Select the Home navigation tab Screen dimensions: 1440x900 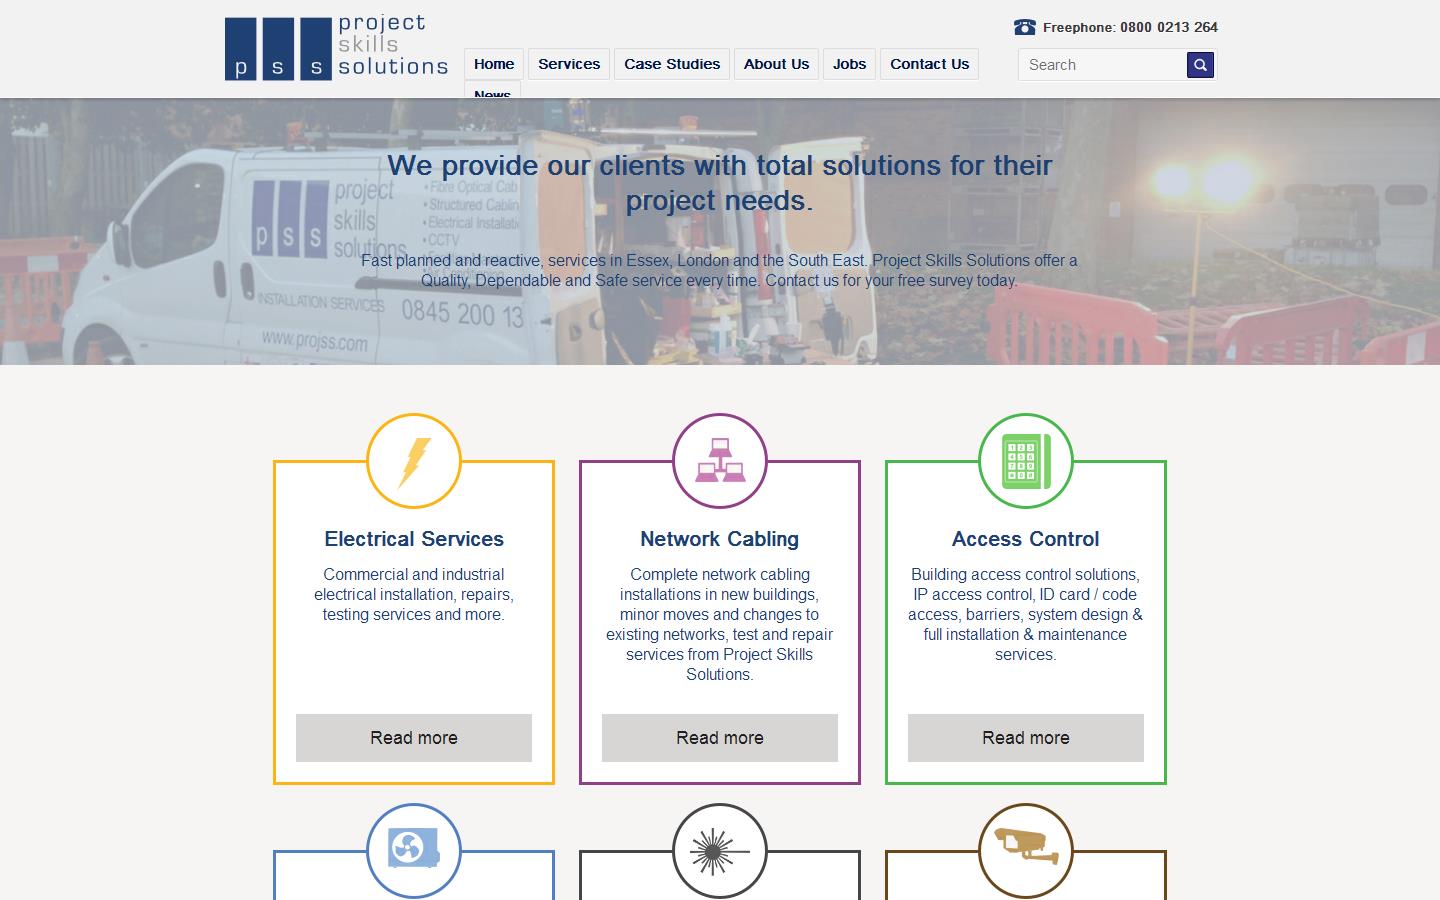click(493, 63)
